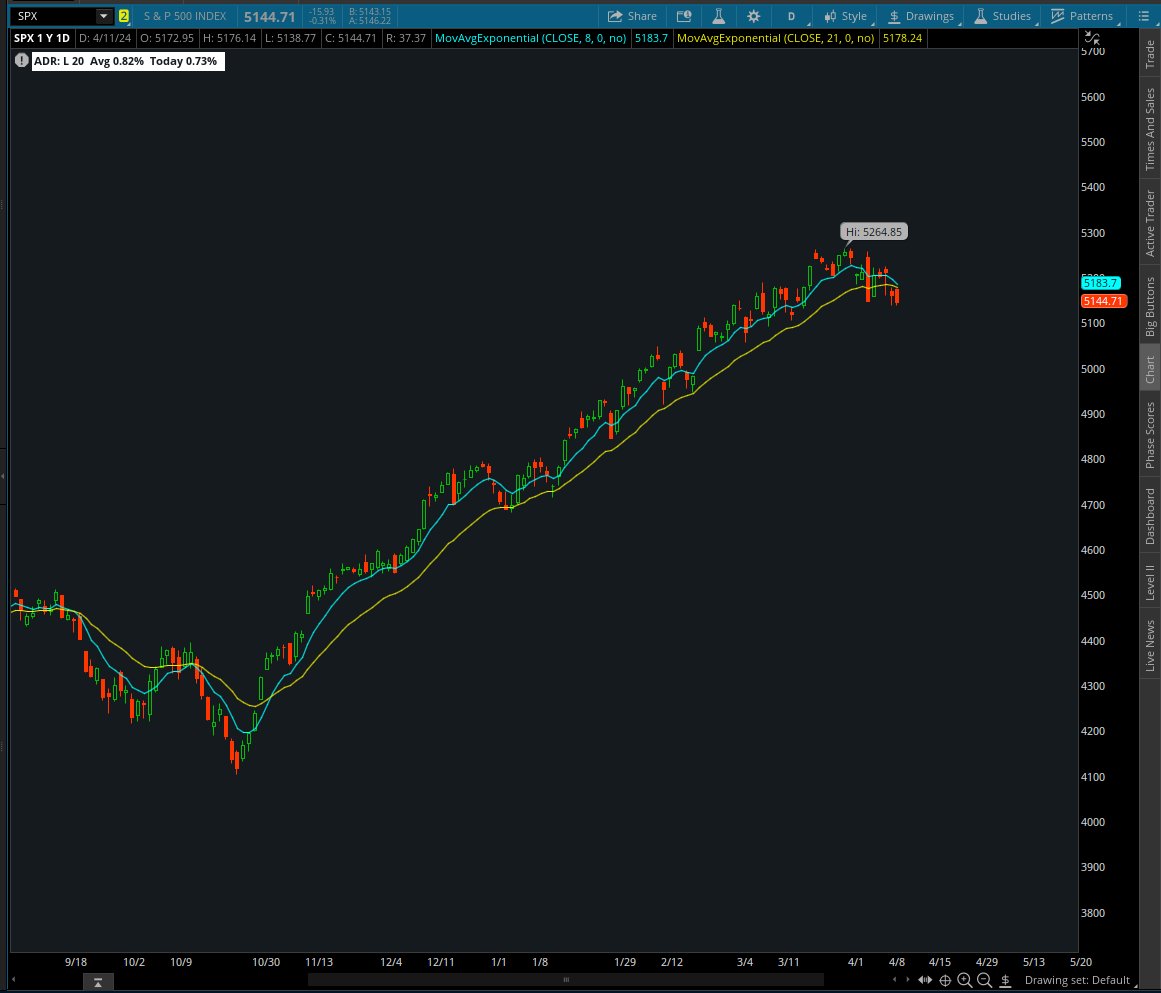Open the chart list menu icon
Screen dimensions: 1161x993
[x=1142, y=16]
